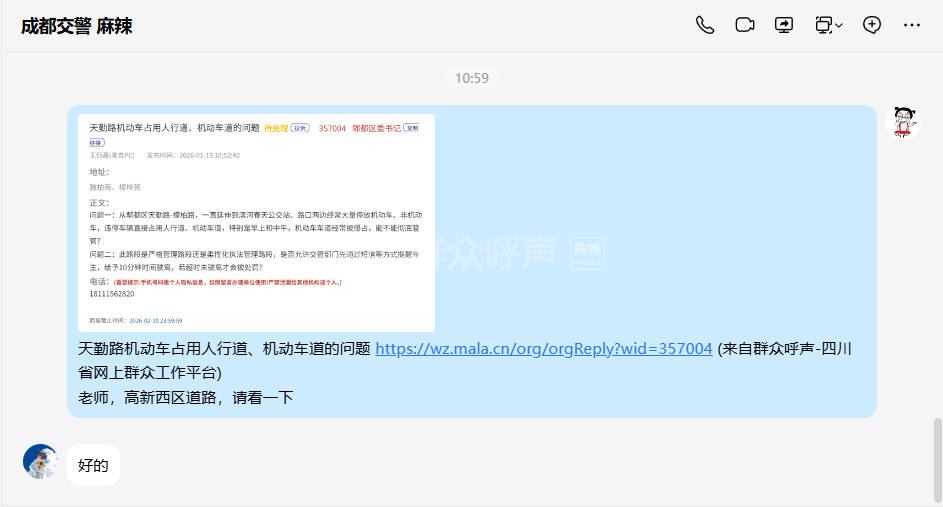Screen dimensions: 943x507
Task: Expand the chevron beside the remote control icon
Action: tap(839, 26)
